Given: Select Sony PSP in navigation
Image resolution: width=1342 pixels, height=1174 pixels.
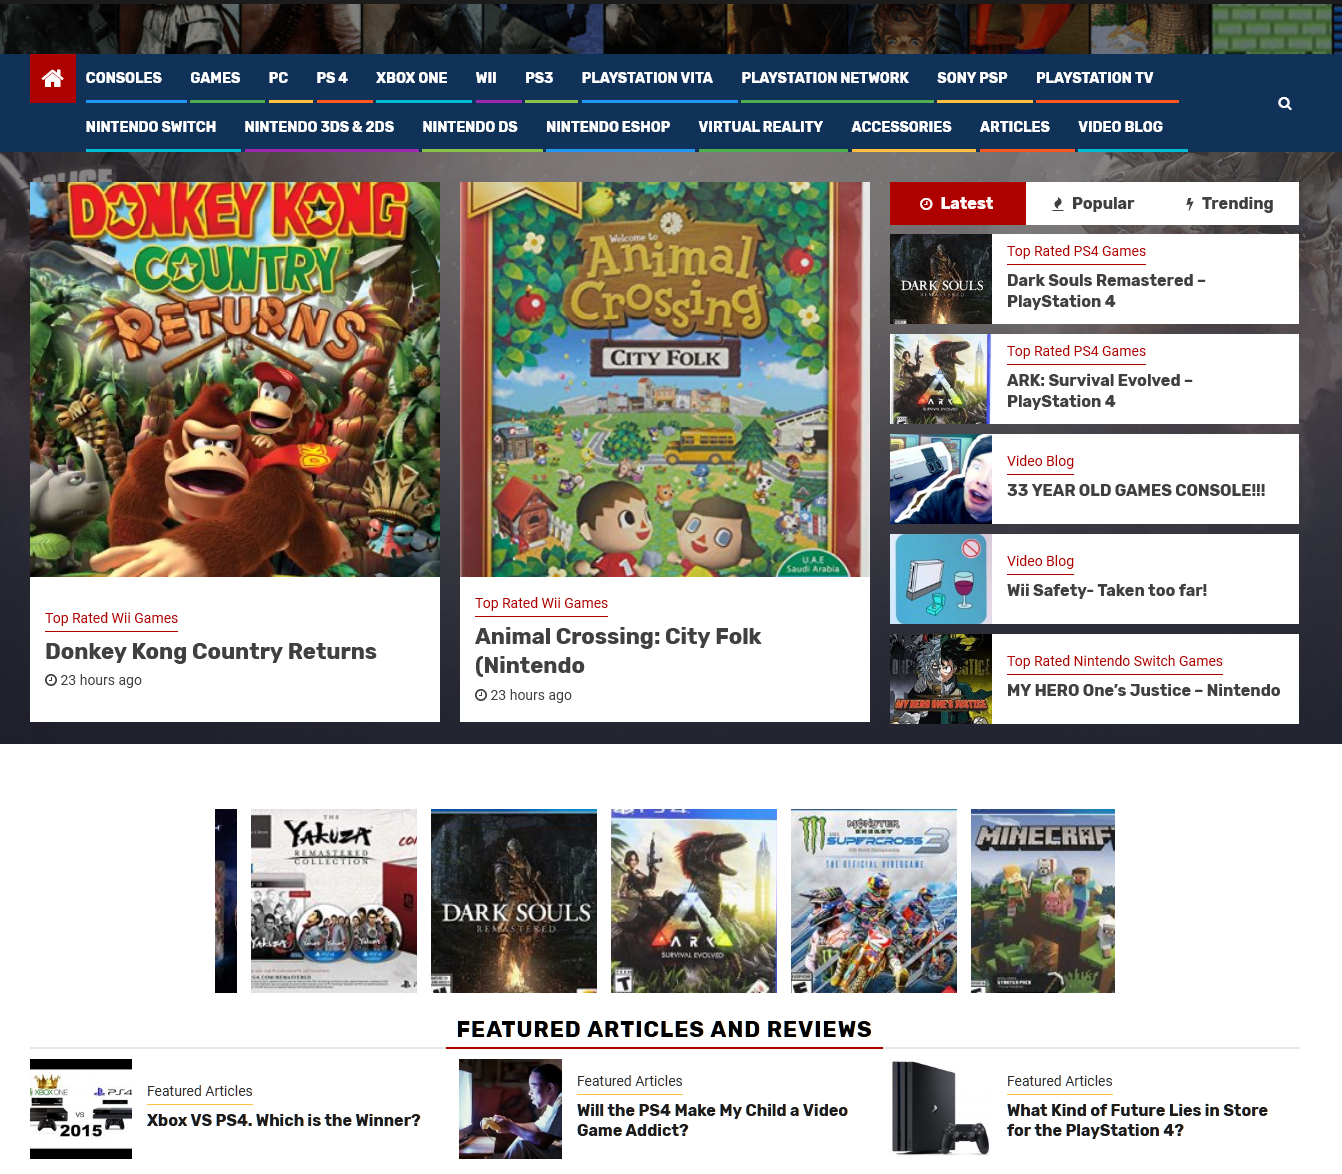Looking at the screenshot, I should pyautogui.click(x=972, y=78).
